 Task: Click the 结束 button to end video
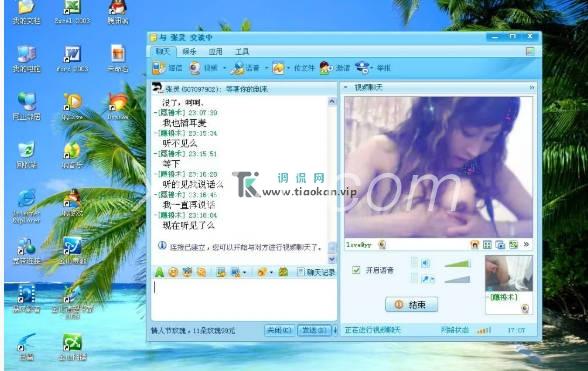[411, 304]
